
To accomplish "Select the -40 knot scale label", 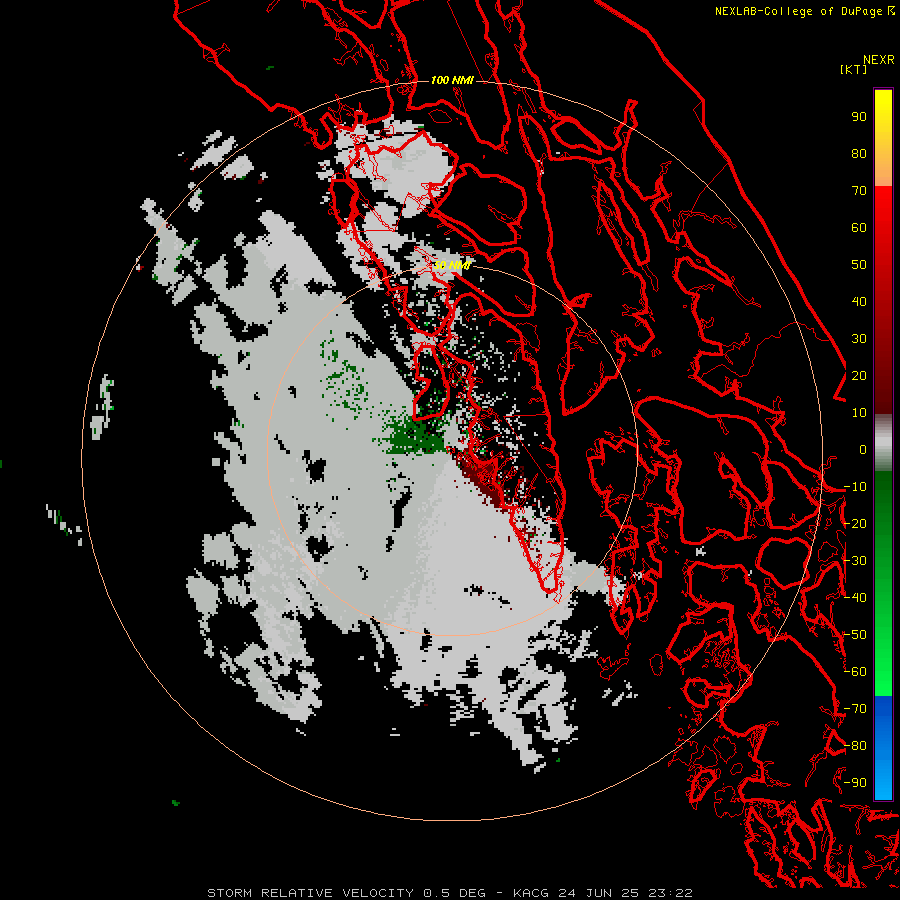I will (x=855, y=598).
